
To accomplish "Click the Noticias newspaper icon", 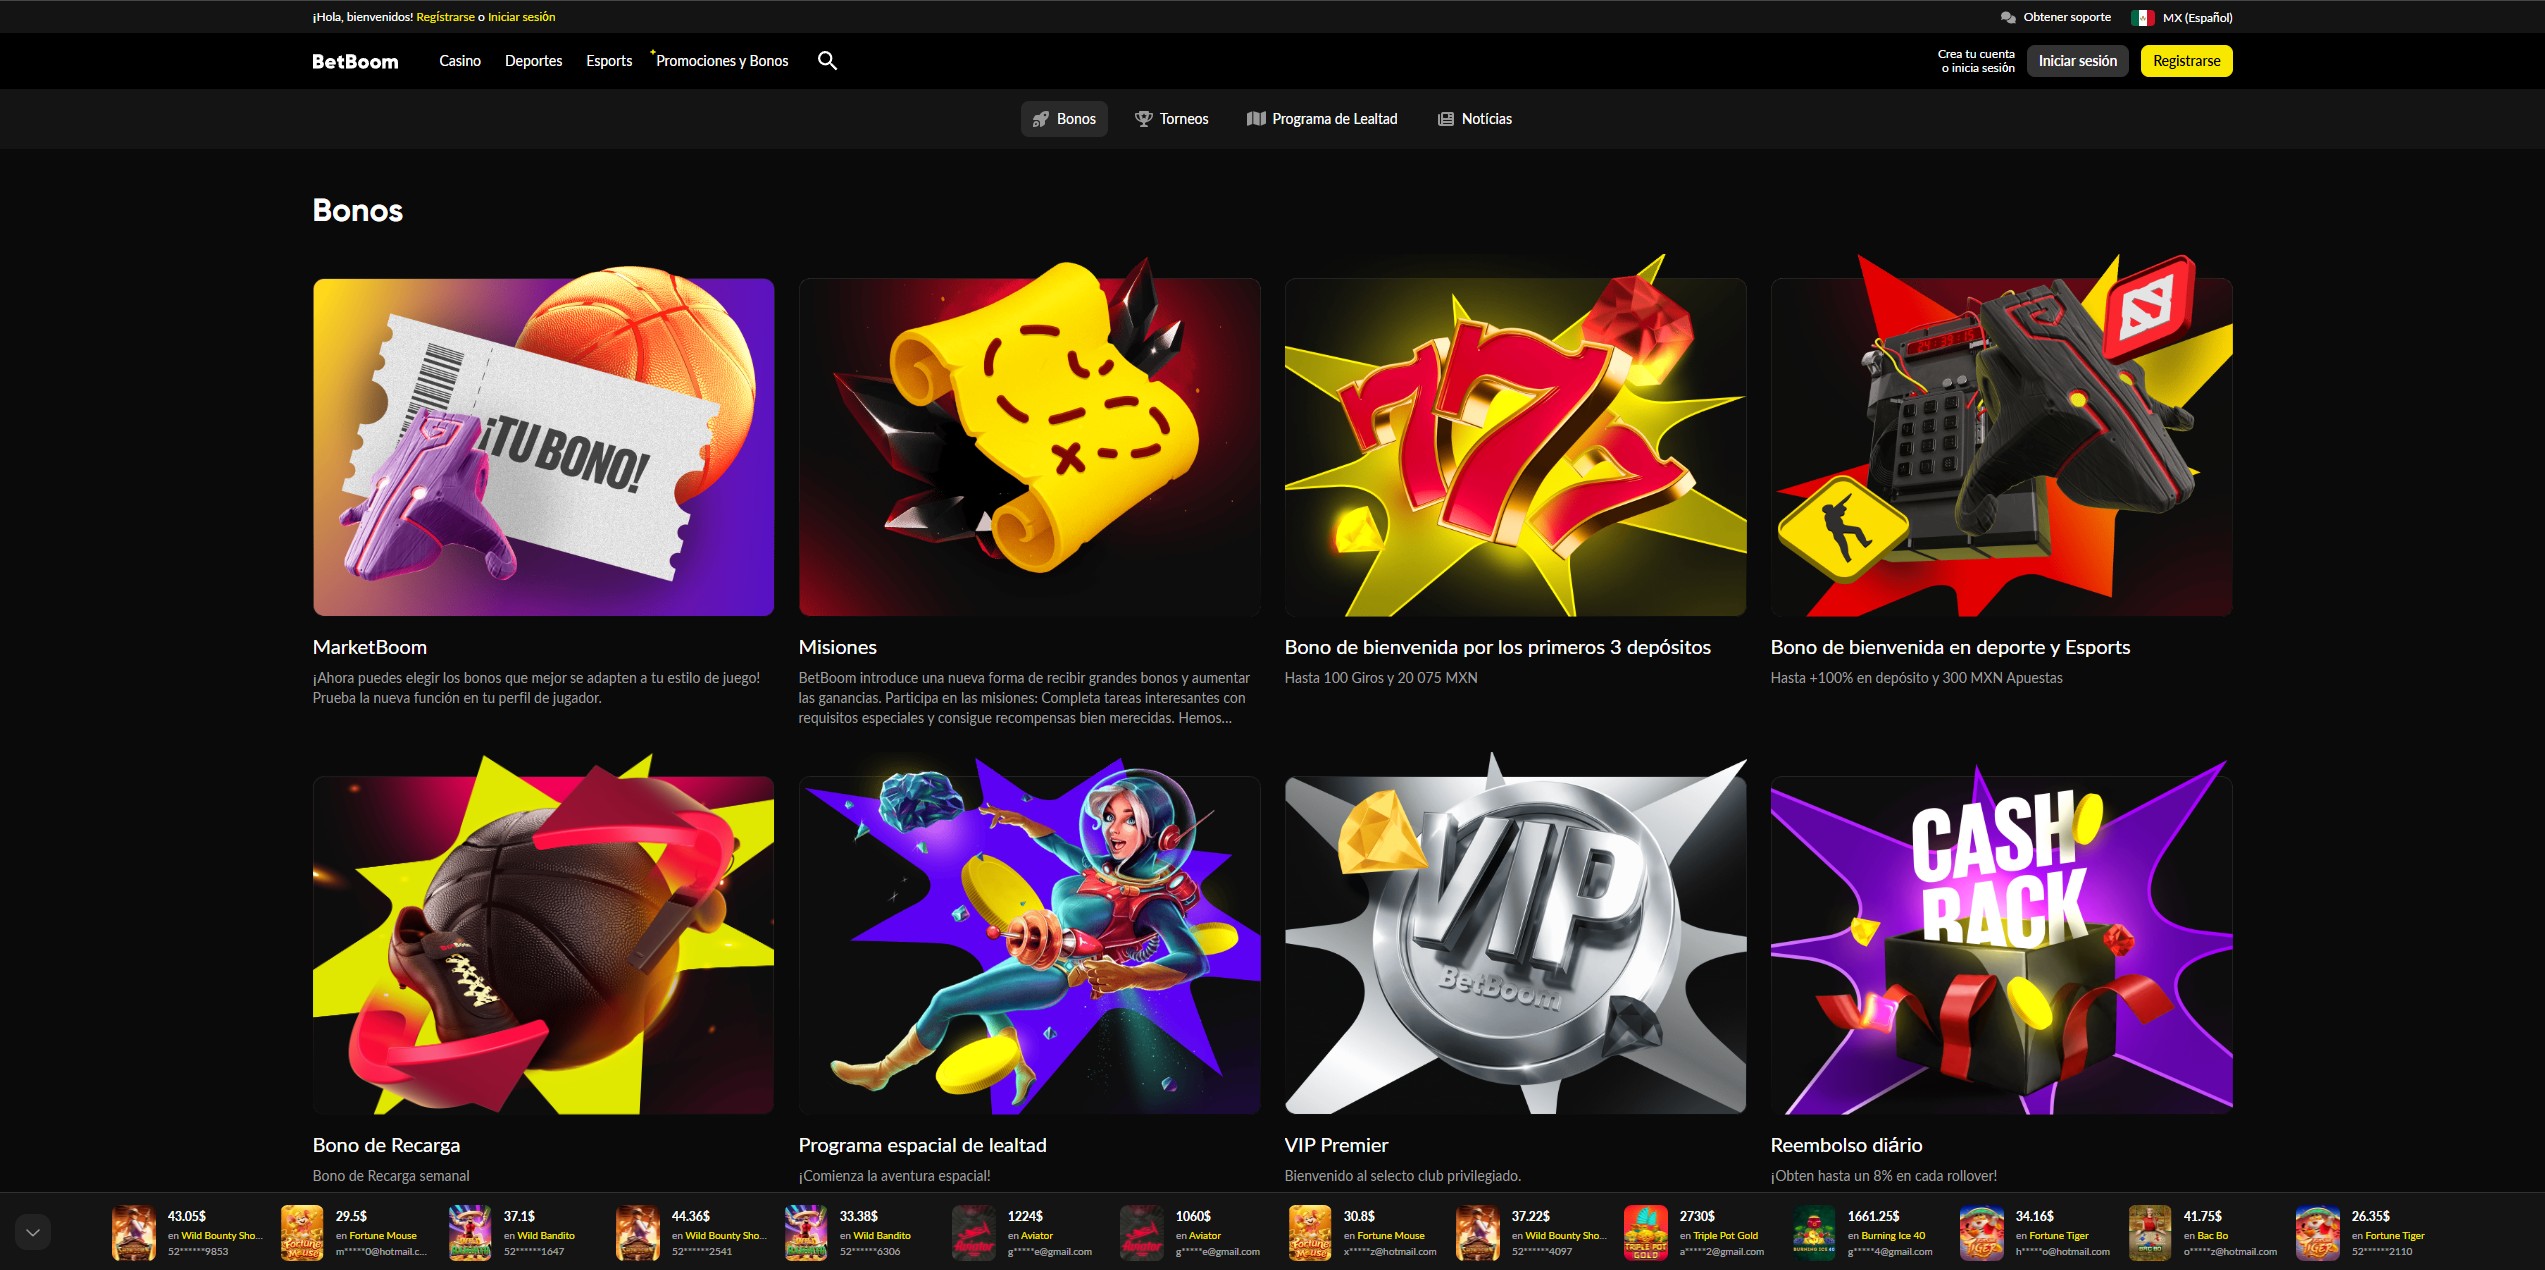I will [1445, 119].
